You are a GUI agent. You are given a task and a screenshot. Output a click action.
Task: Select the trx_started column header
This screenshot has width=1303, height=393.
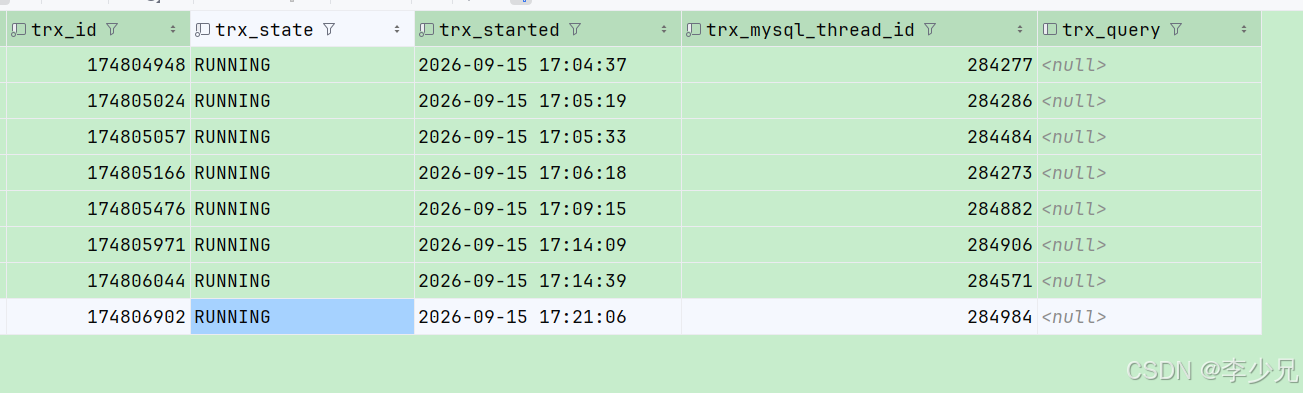[x=548, y=30]
